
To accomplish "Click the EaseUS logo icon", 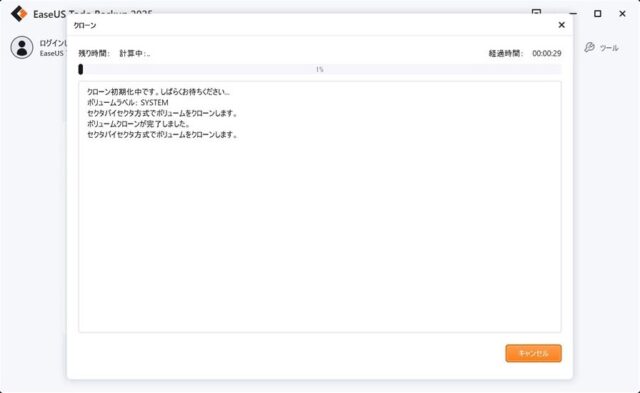I will tap(19, 14).
